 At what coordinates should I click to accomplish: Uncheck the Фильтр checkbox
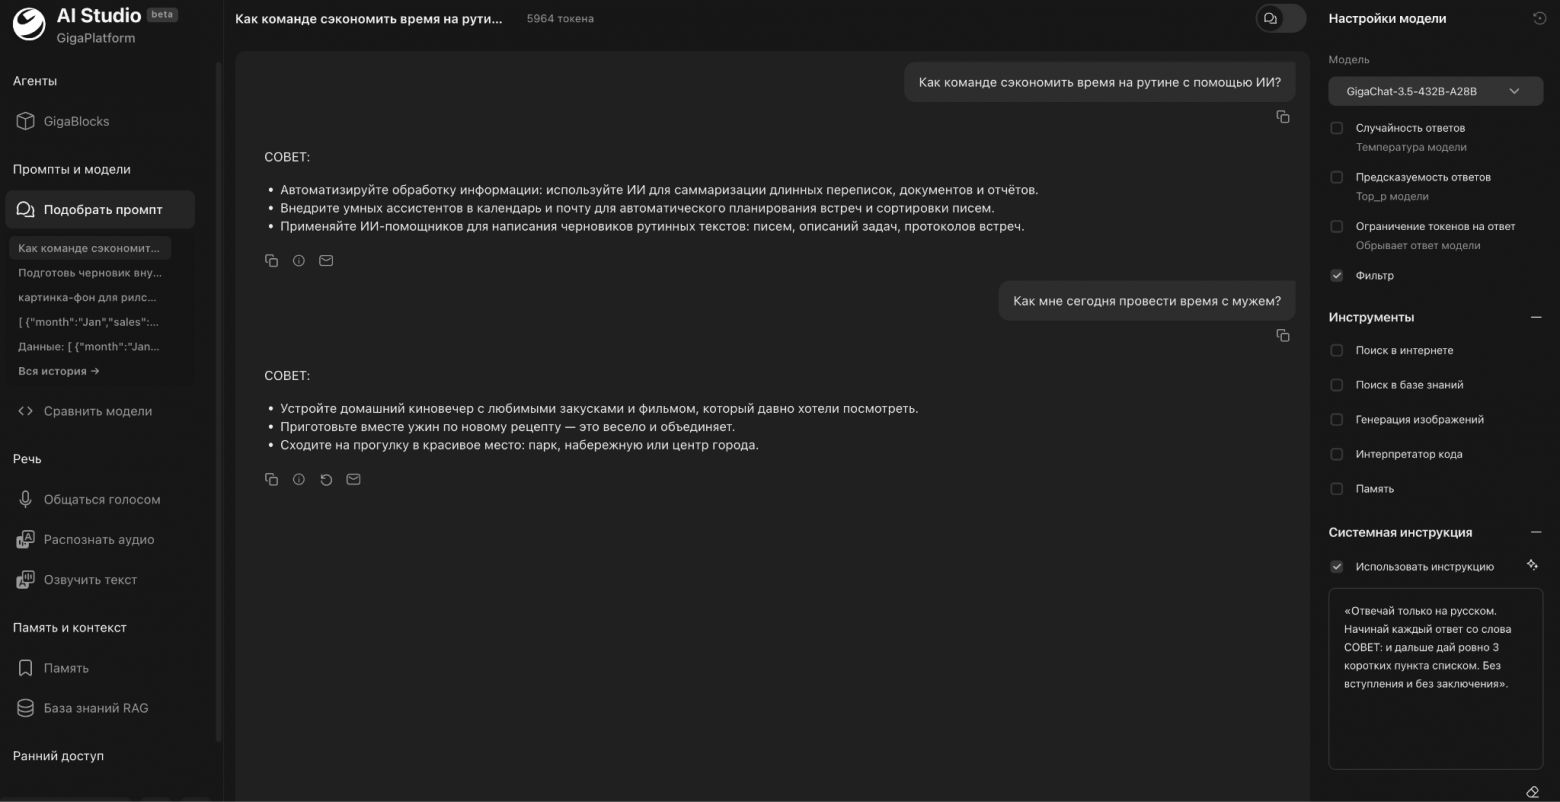tap(1337, 275)
